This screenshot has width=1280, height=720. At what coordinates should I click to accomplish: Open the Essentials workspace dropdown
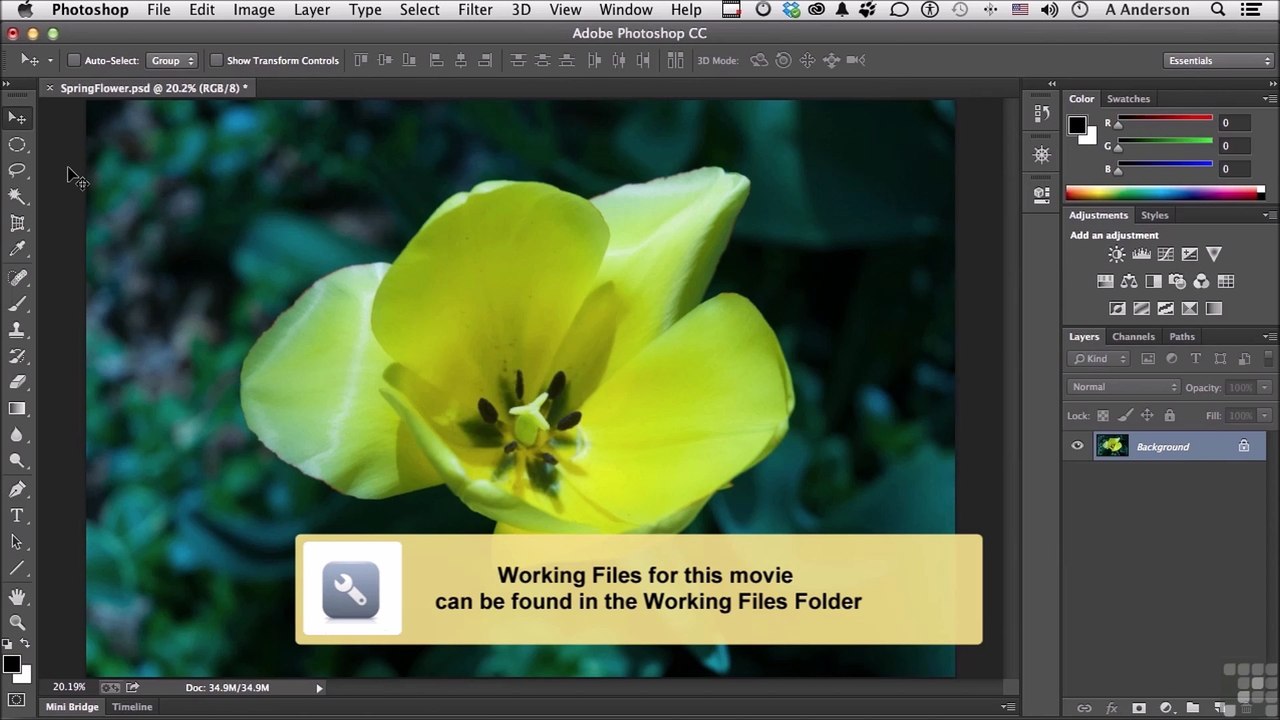pyautogui.click(x=1219, y=60)
